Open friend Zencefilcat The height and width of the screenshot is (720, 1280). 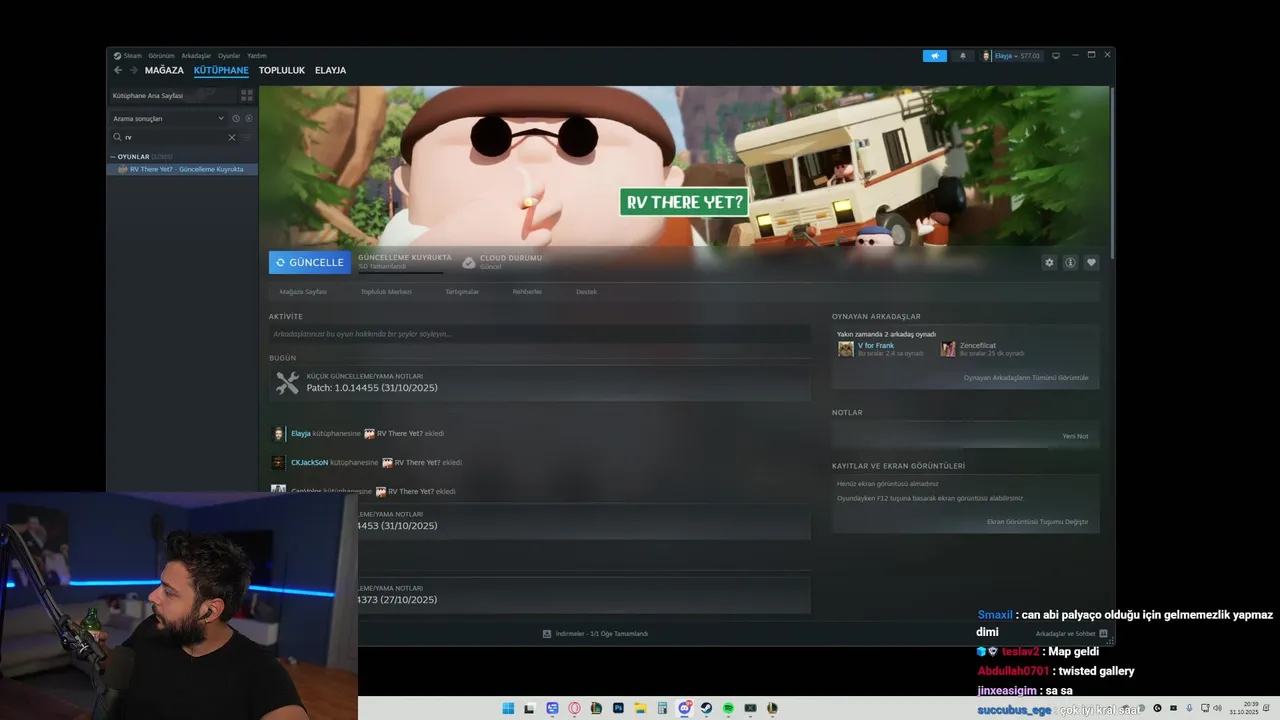coord(978,346)
